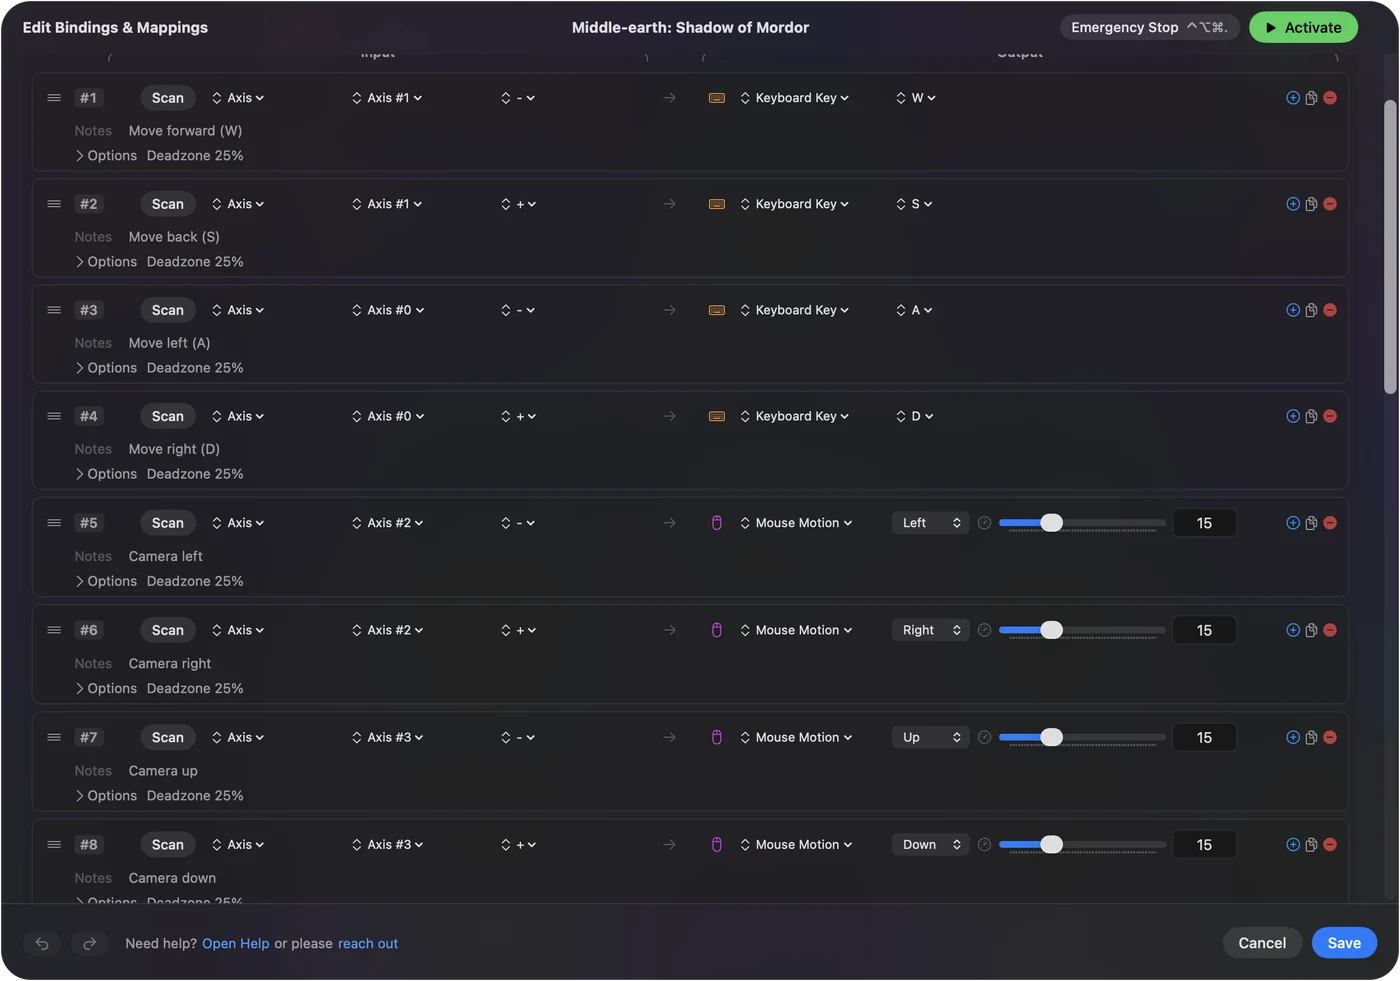Click the speed value field in row #5
1400x981 pixels.
1204,523
